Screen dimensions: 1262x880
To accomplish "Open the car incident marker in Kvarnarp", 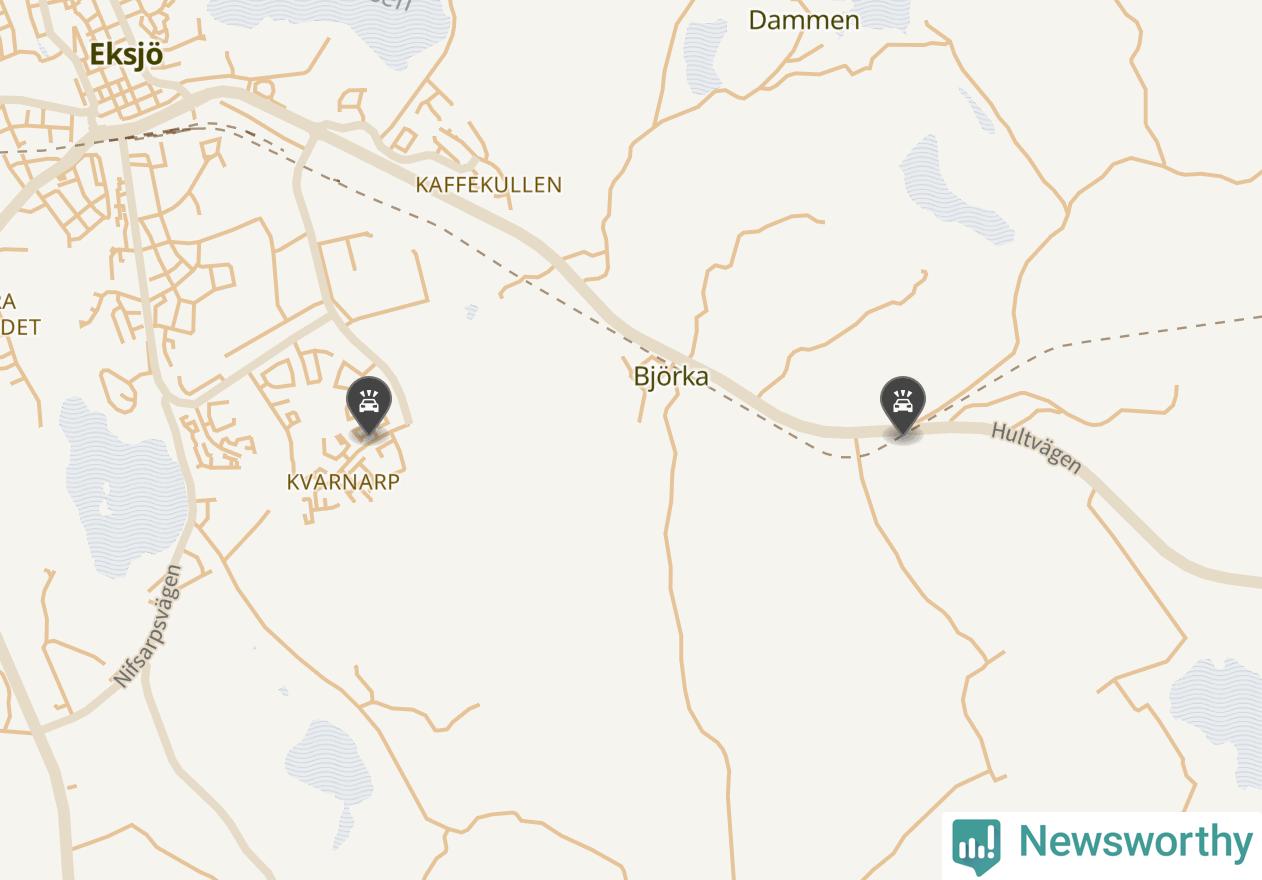I will point(369,405).
